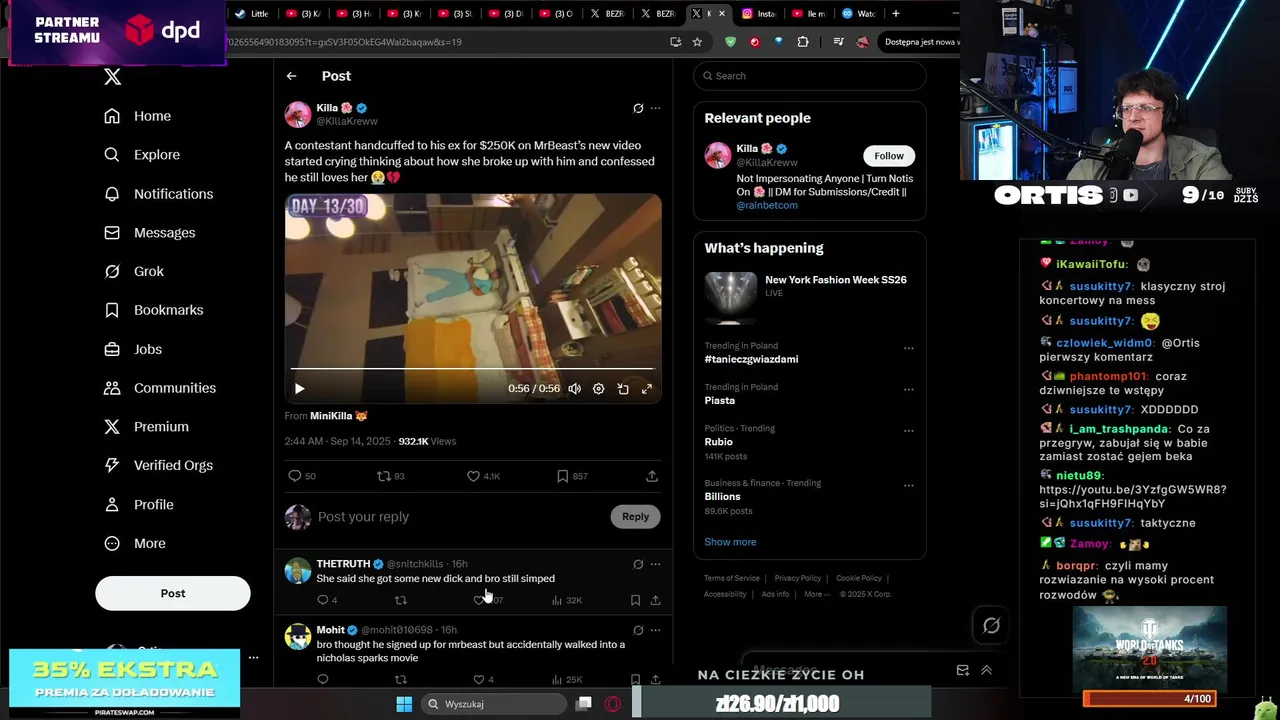
Task: Open the @snitchkills profile handle
Action: click(x=415, y=564)
